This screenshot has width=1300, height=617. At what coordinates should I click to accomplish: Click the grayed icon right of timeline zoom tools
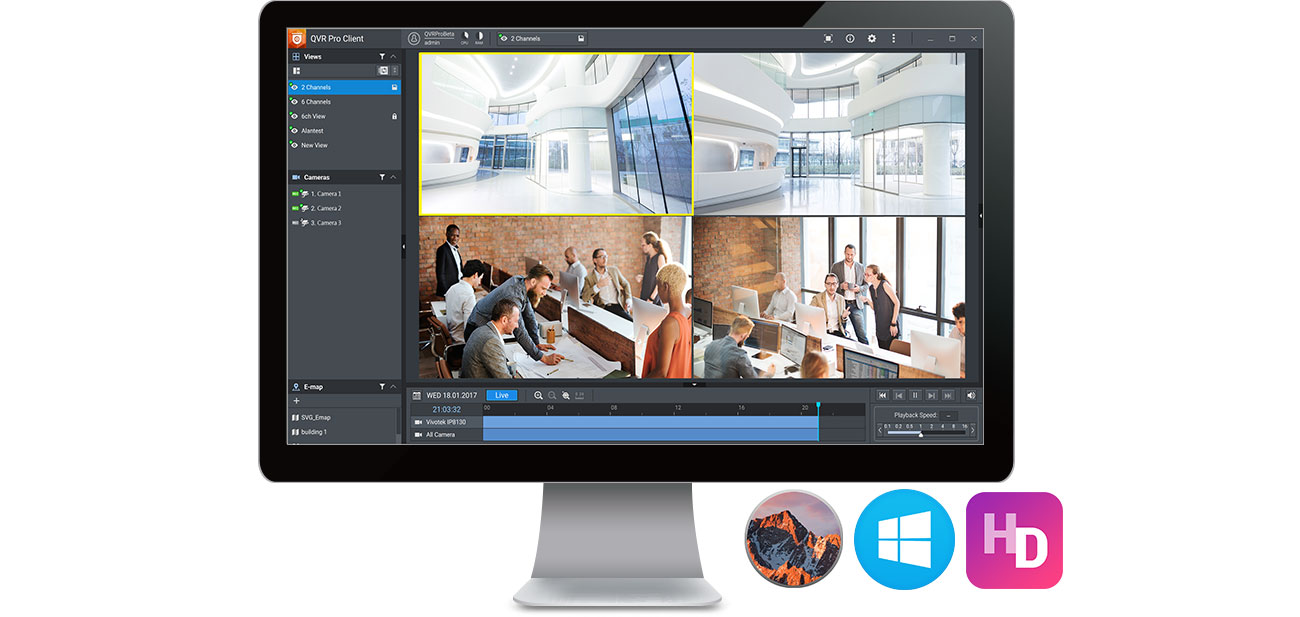click(x=580, y=395)
